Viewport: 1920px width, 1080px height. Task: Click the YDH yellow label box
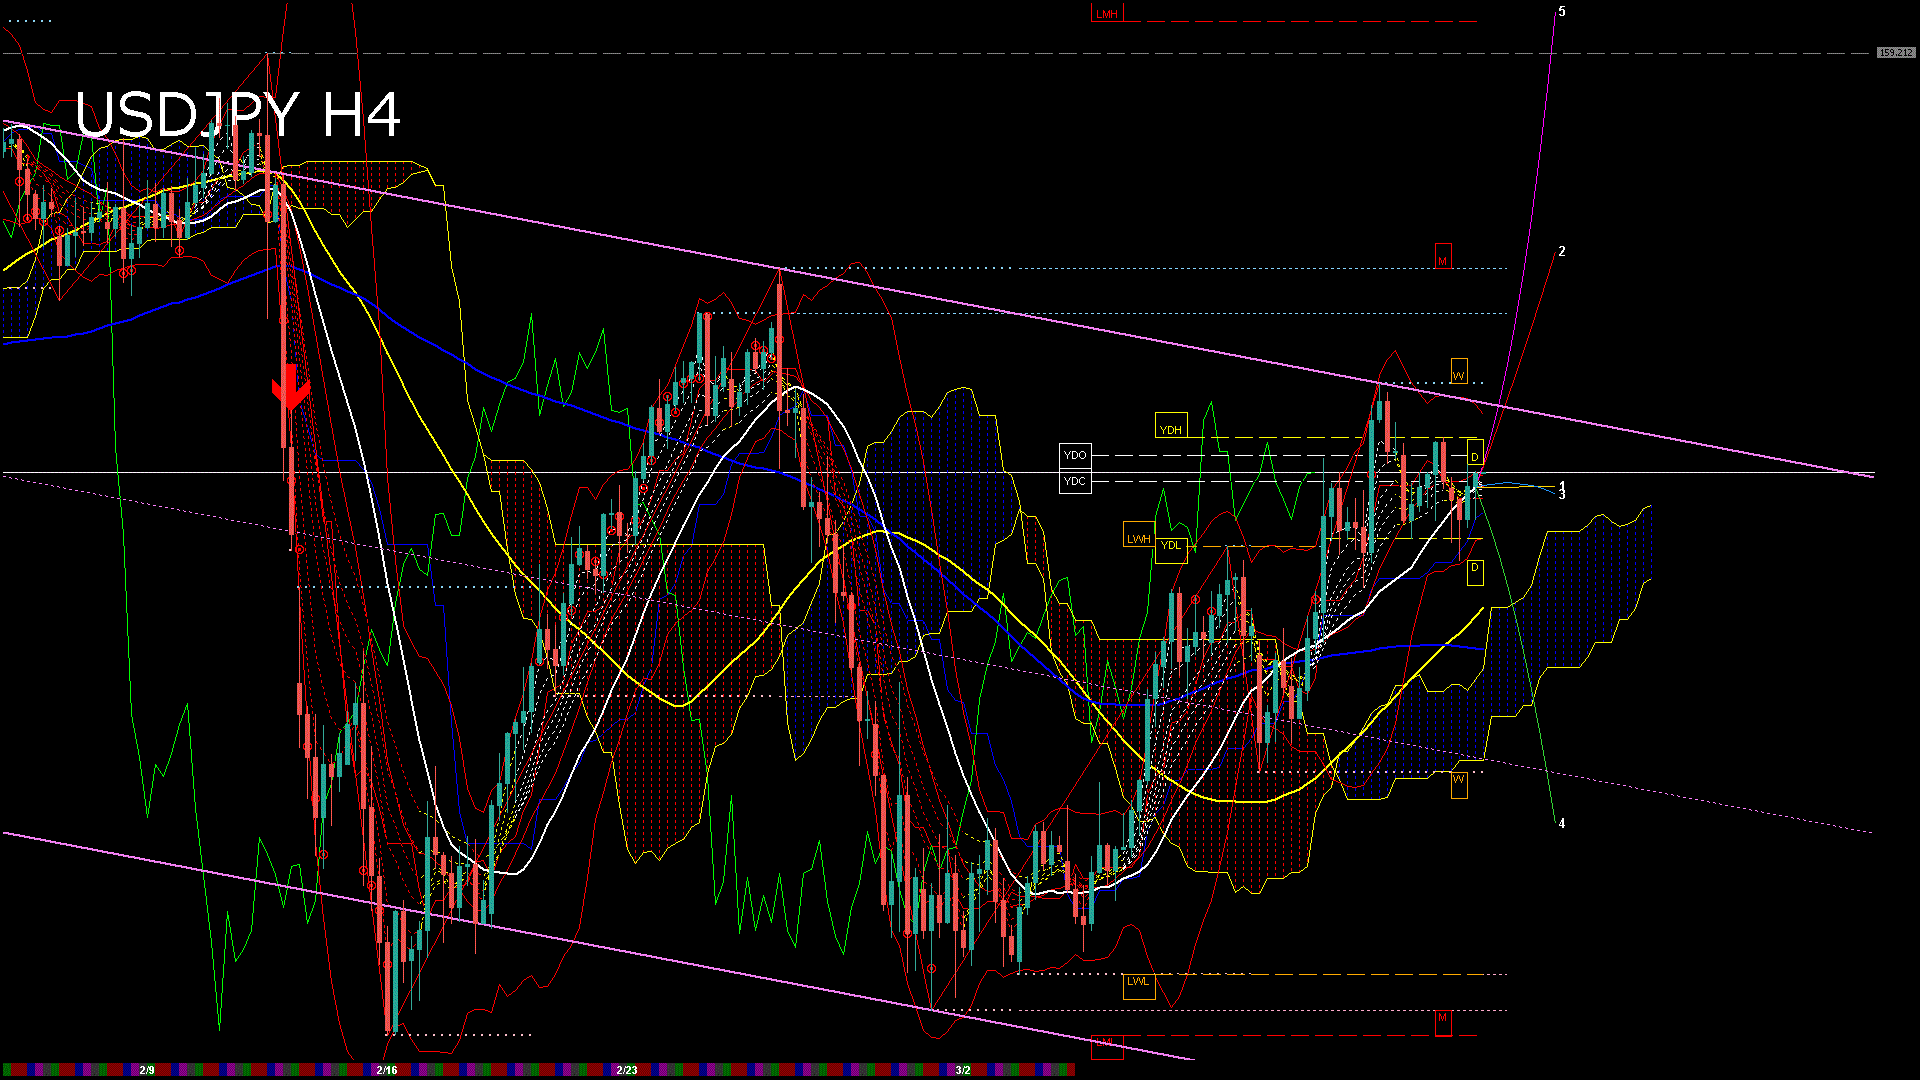[x=1172, y=427]
